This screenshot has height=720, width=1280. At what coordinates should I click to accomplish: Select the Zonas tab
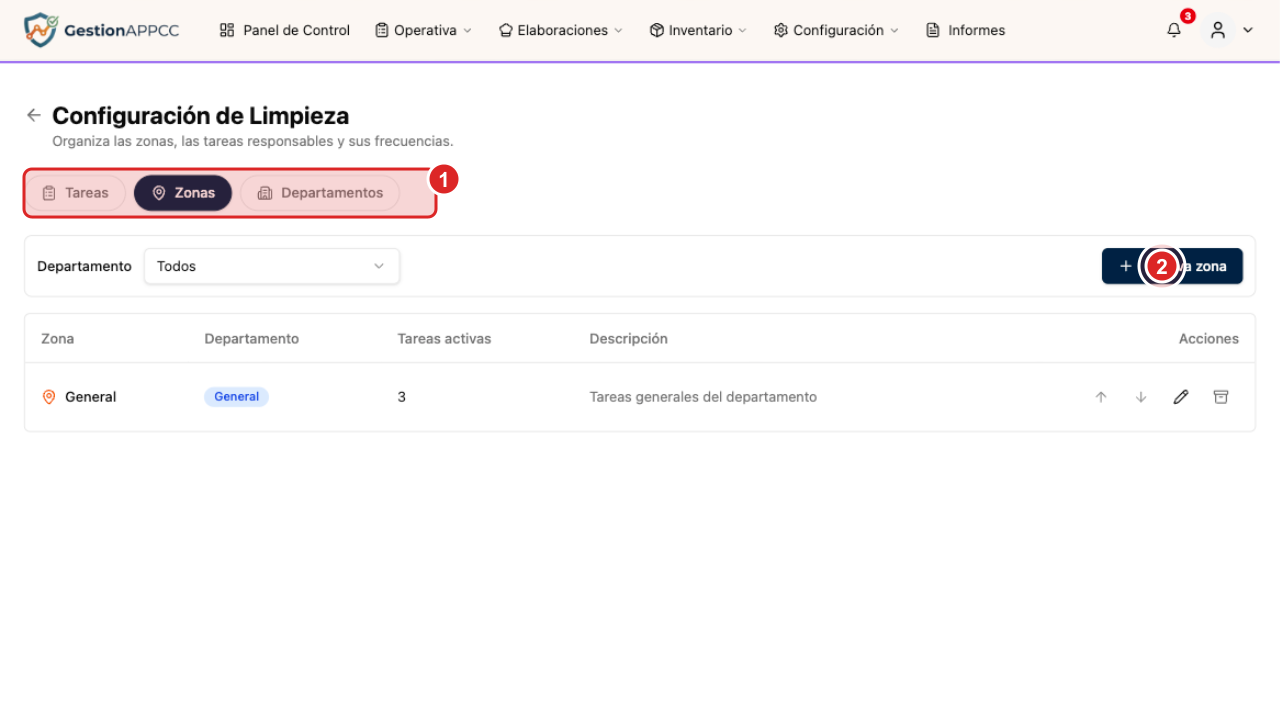(x=183, y=193)
